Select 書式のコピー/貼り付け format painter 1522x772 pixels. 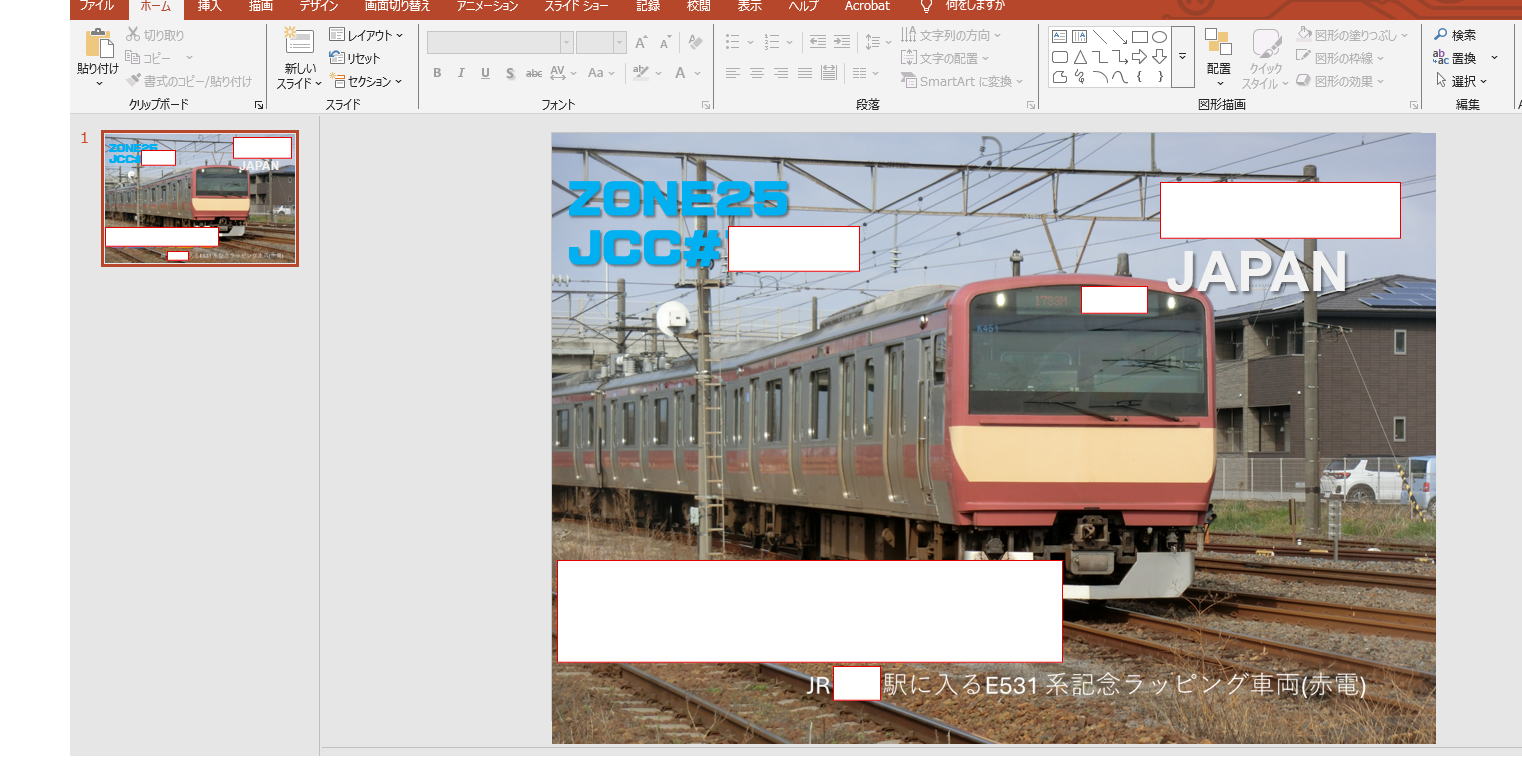click(189, 81)
